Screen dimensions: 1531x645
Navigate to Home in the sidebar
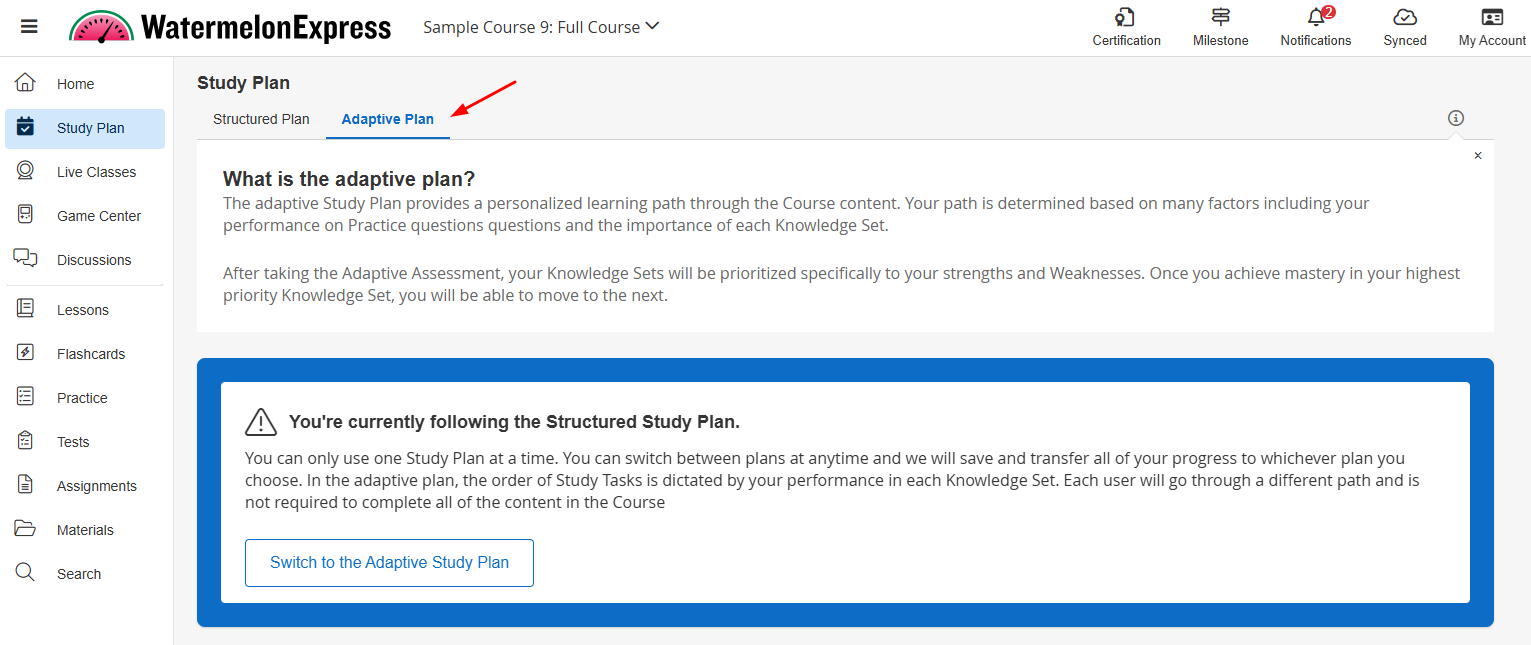coord(75,84)
